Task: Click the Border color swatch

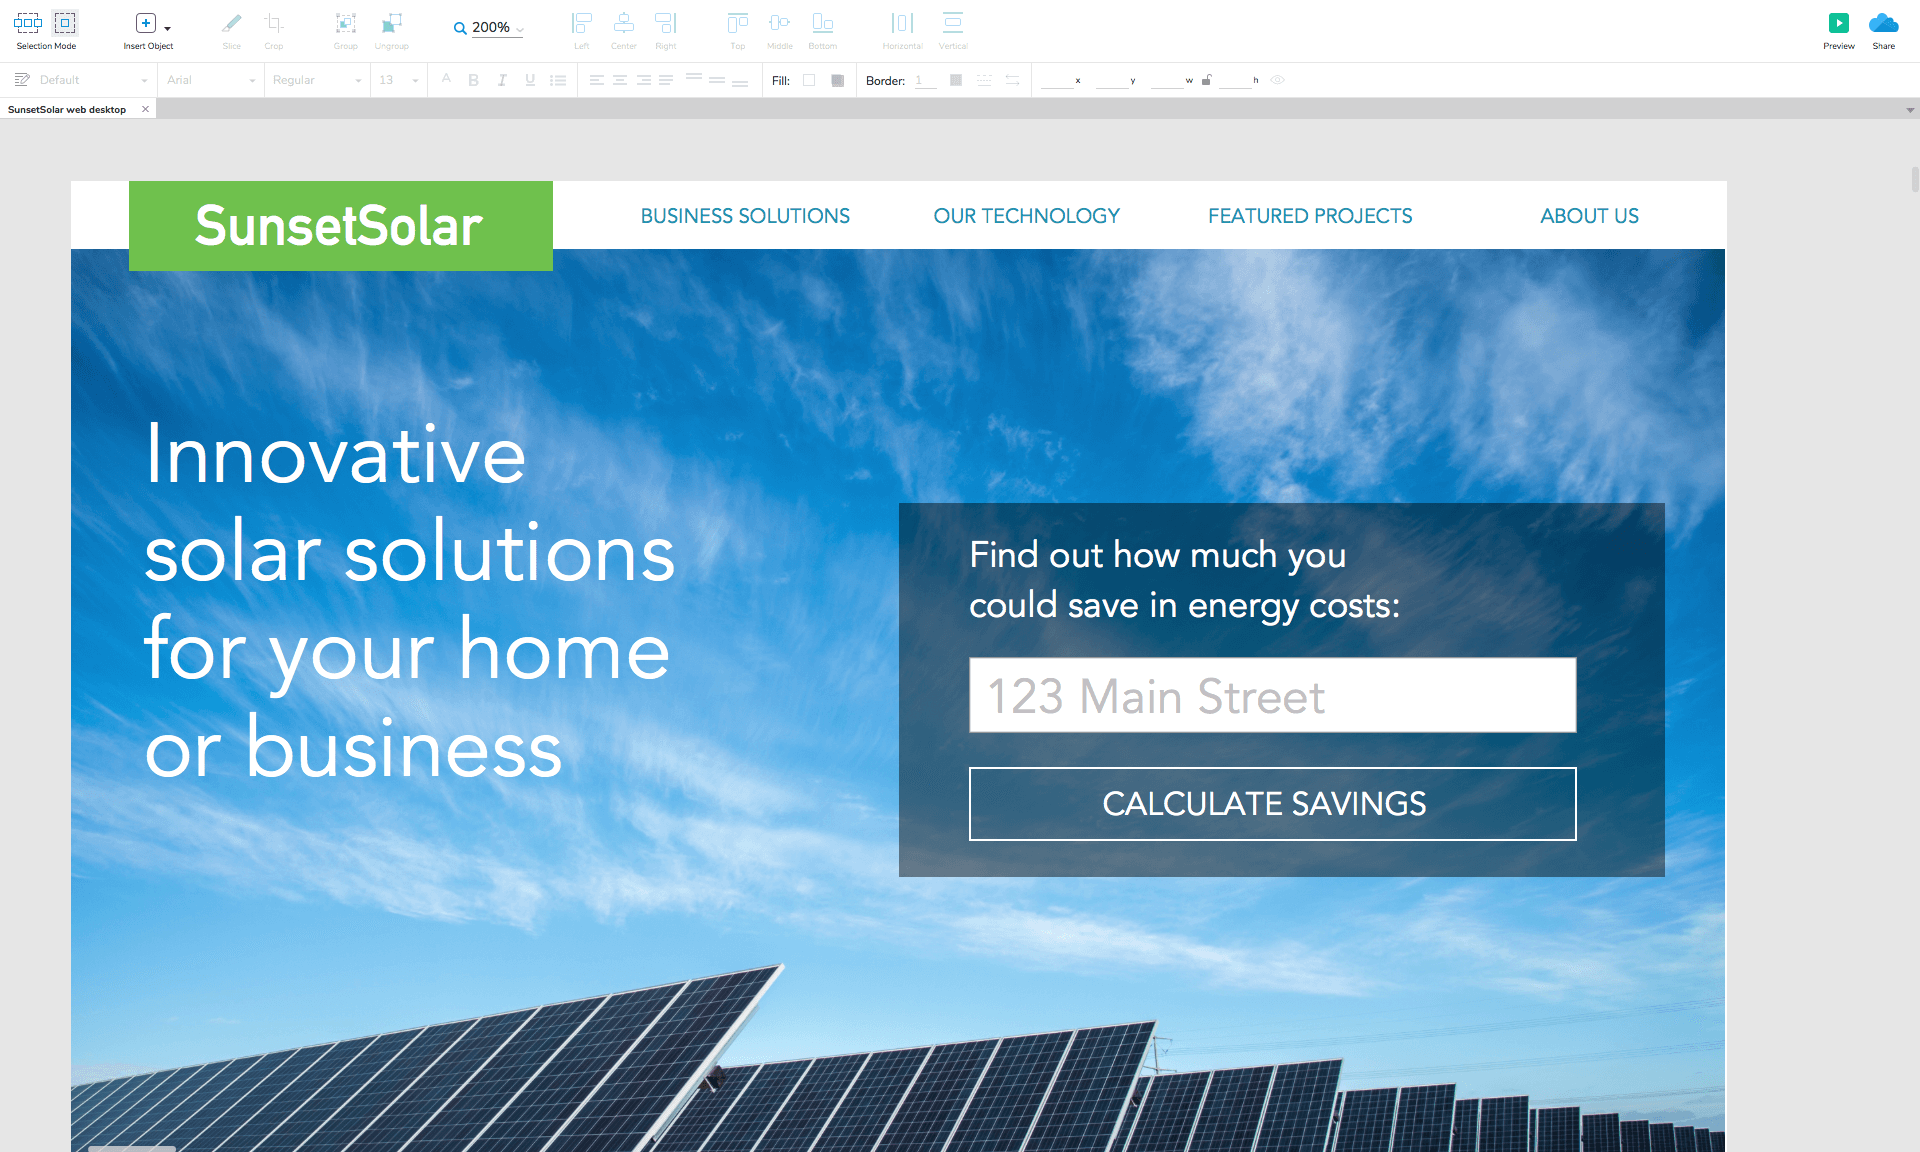Action: pyautogui.click(x=956, y=80)
